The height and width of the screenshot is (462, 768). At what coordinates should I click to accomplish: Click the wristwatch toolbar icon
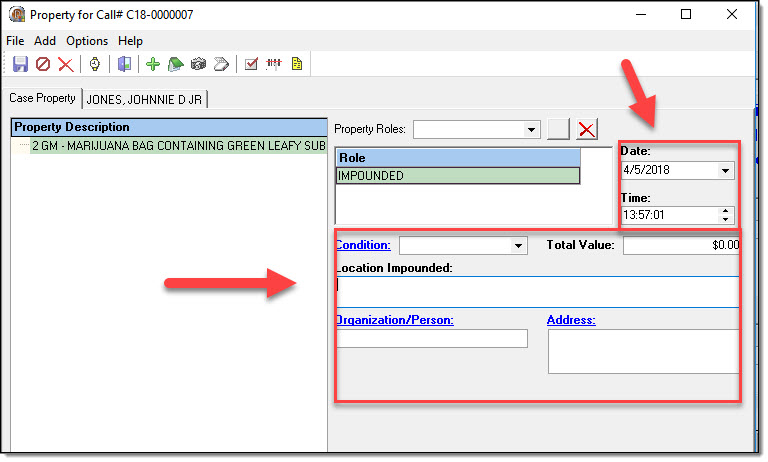pos(95,64)
